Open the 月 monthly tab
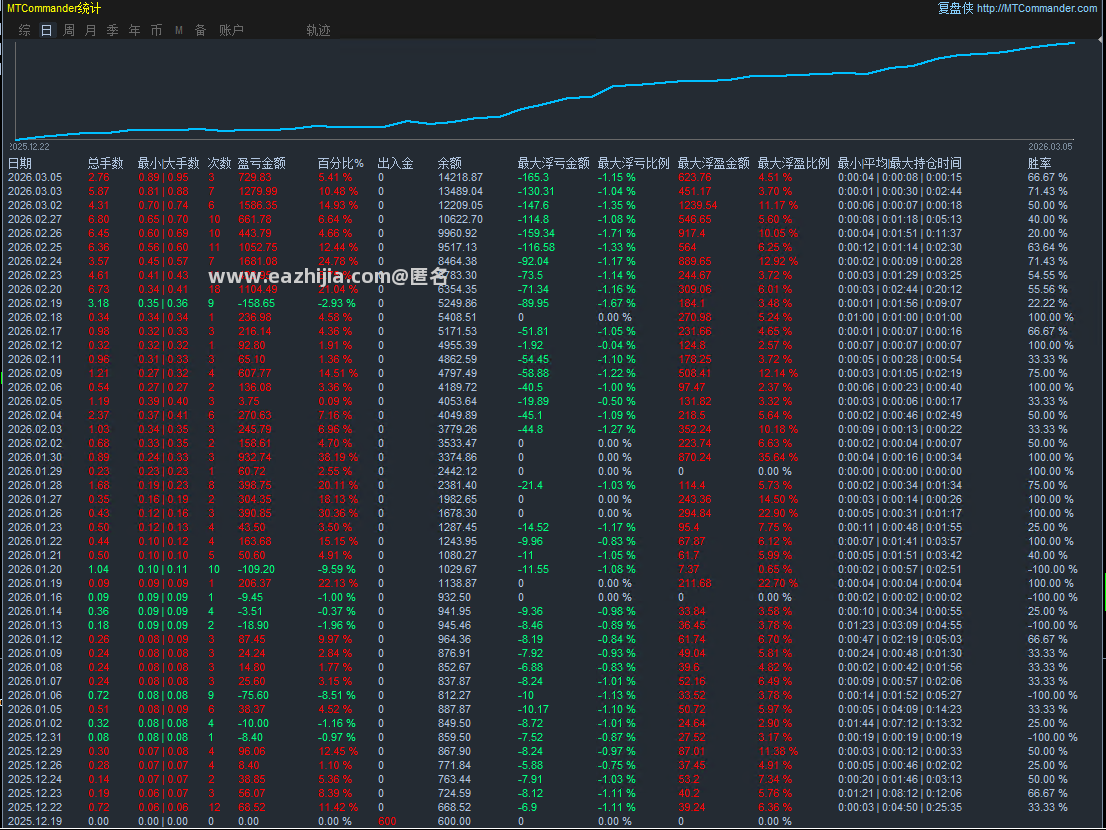This screenshot has width=1106, height=830. coord(90,30)
